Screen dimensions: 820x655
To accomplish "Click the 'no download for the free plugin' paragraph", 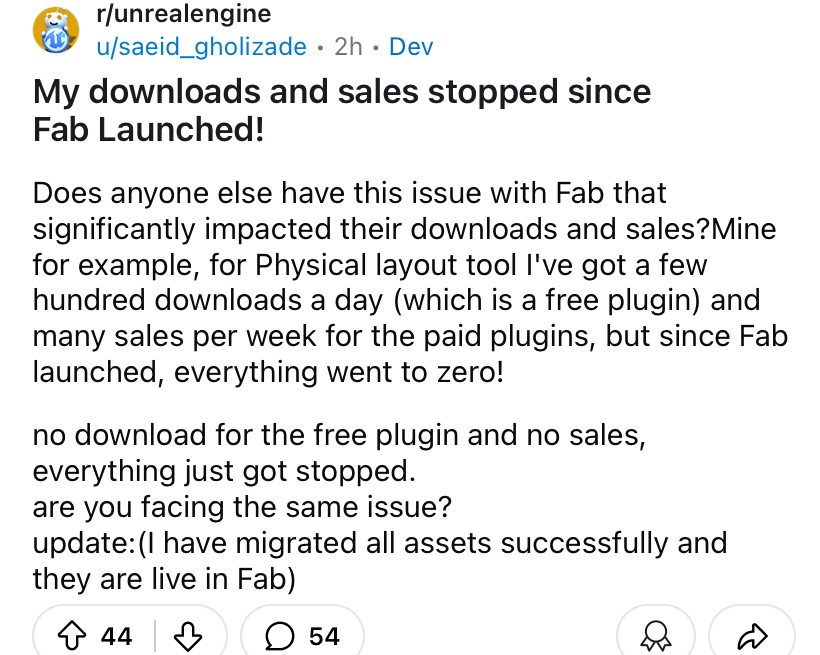I will (339, 453).
